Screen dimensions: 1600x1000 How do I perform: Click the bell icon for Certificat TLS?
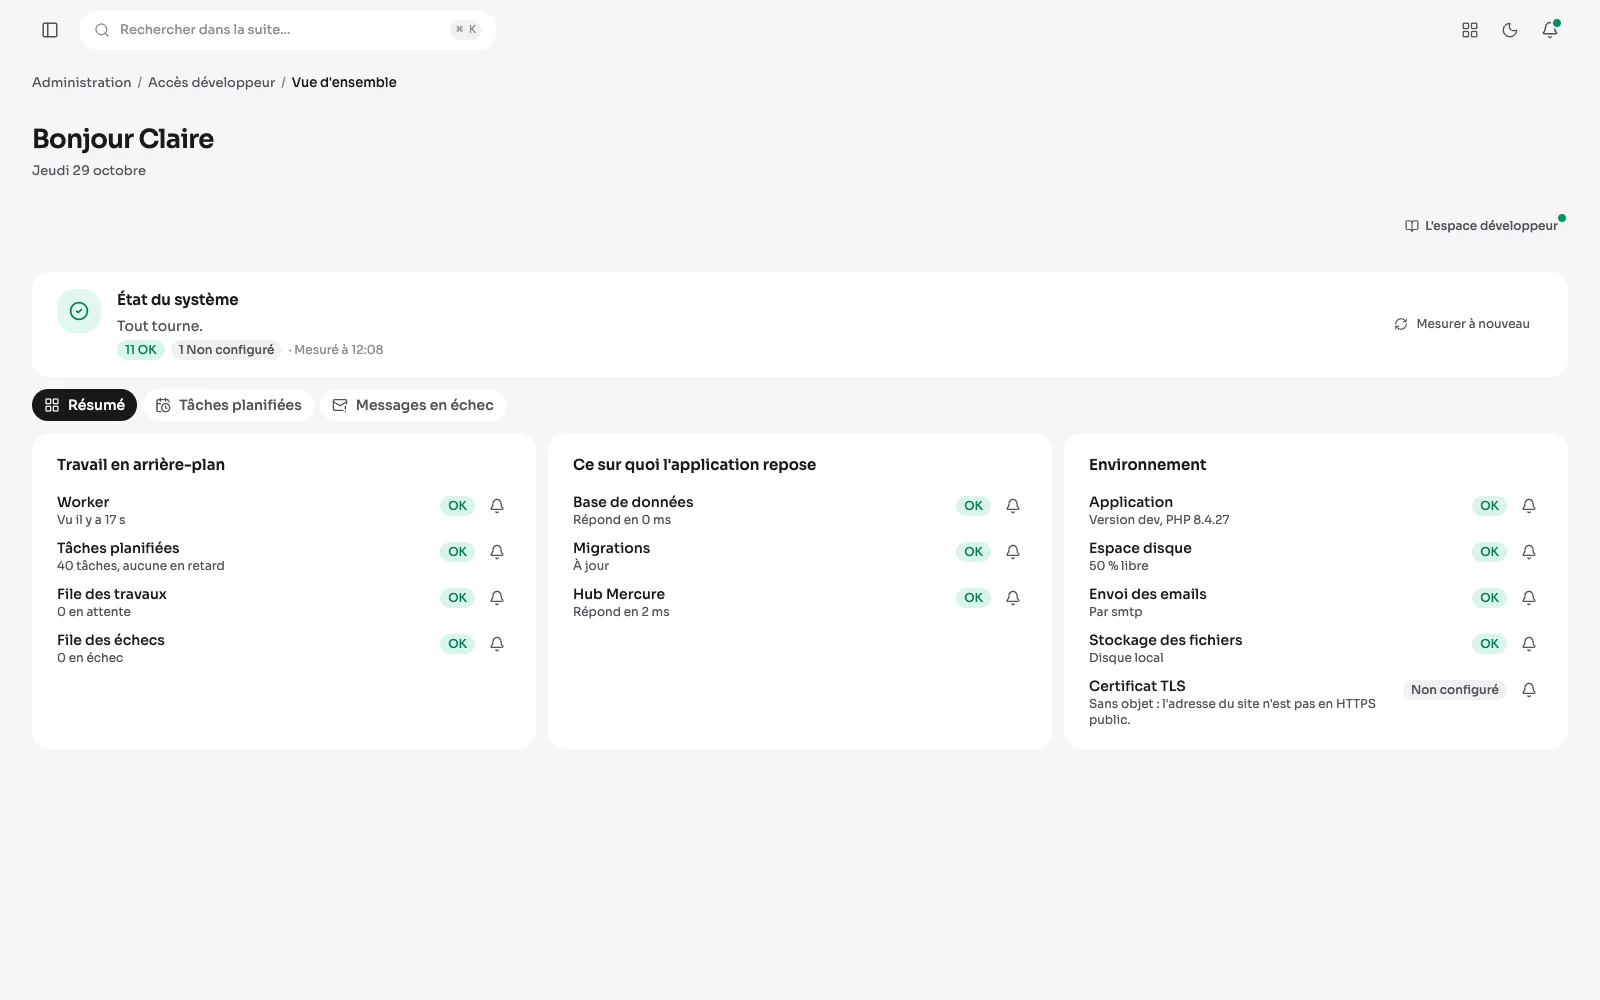pos(1529,690)
